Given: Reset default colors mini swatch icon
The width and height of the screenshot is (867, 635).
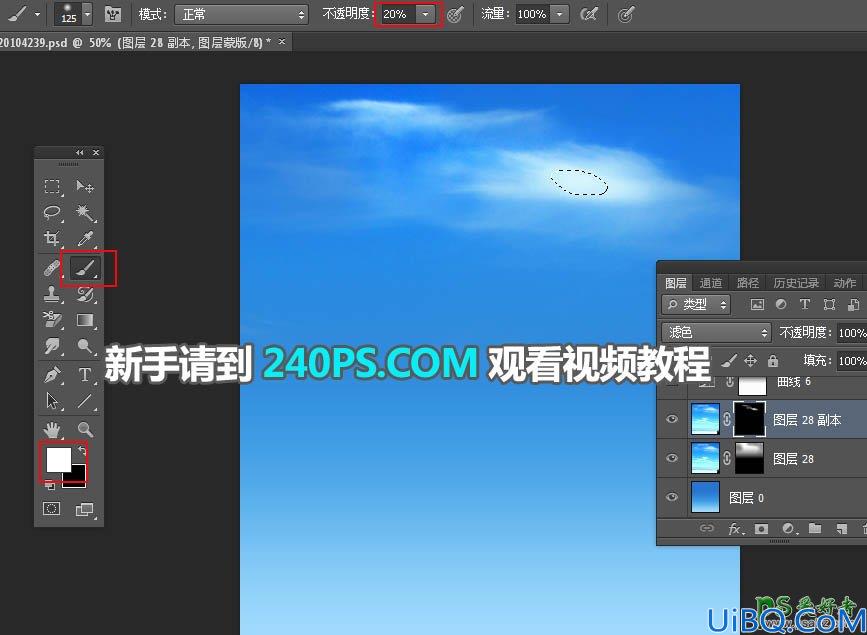Looking at the screenshot, I should [50, 485].
